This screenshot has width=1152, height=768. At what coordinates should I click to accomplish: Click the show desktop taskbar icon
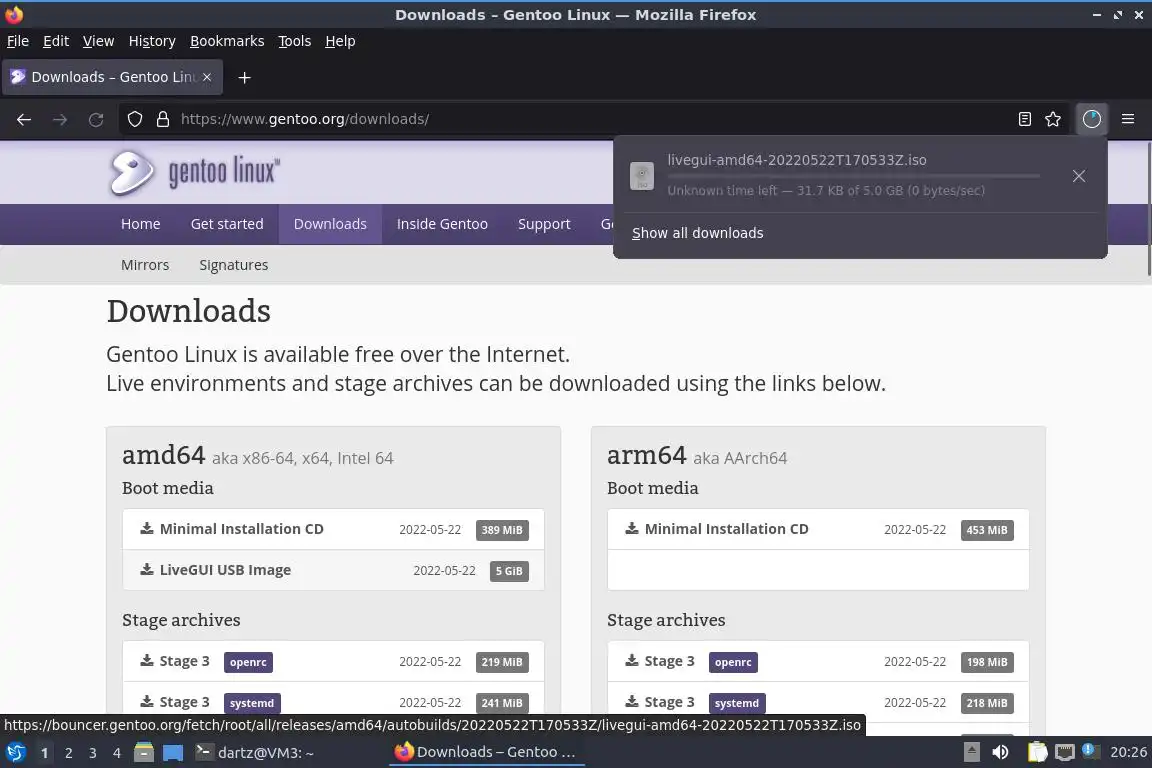click(x=173, y=753)
